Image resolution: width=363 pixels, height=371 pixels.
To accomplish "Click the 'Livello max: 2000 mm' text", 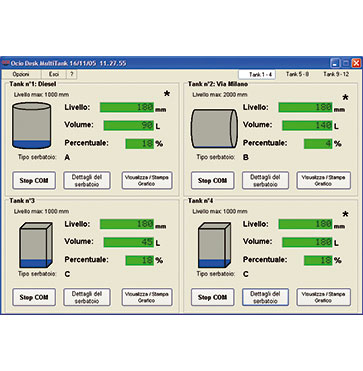I will click(x=220, y=95).
